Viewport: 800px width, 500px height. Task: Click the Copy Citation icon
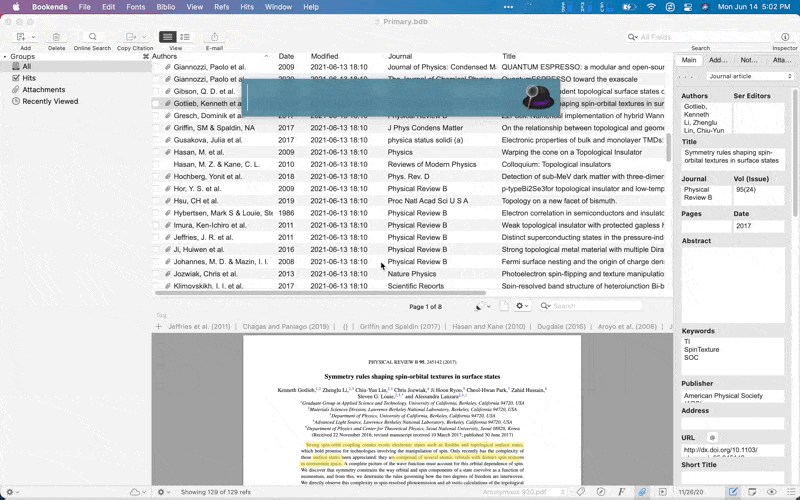point(131,37)
